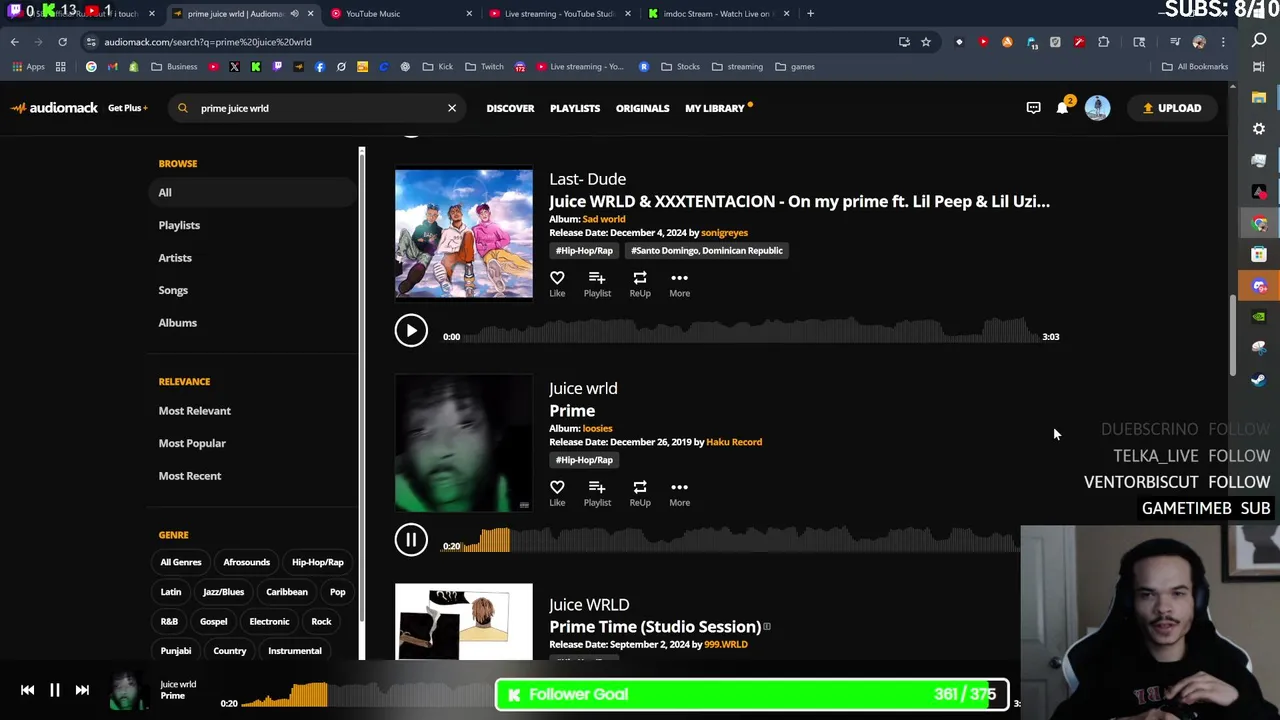Filter browse results by Songs
Viewport: 1280px width, 720px height.
coord(173,290)
